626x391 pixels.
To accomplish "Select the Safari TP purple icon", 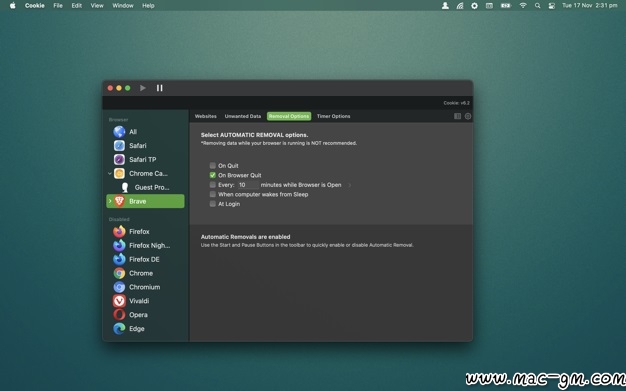I will click(119, 159).
